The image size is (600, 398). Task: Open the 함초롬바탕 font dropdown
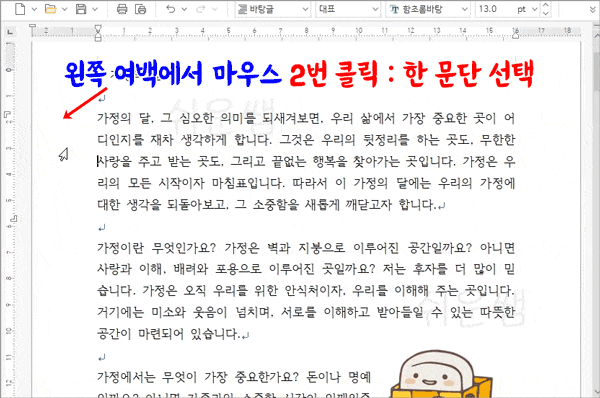pyautogui.click(x=427, y=9)
